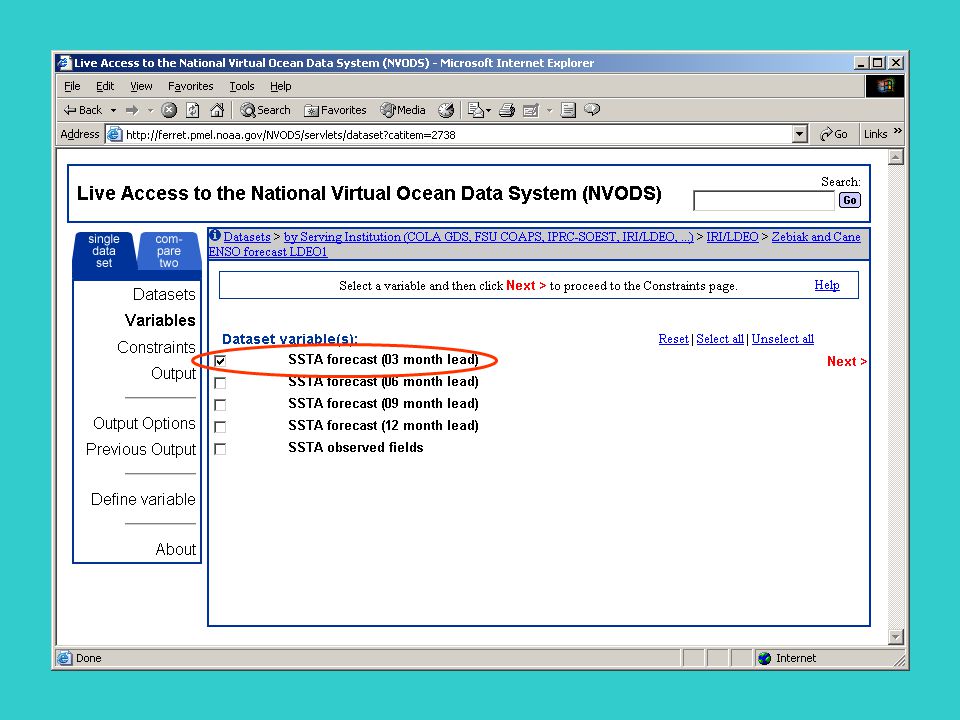Open the Edit menu
The height and width of the screenshot is (720, 960).
coord(105,86)
